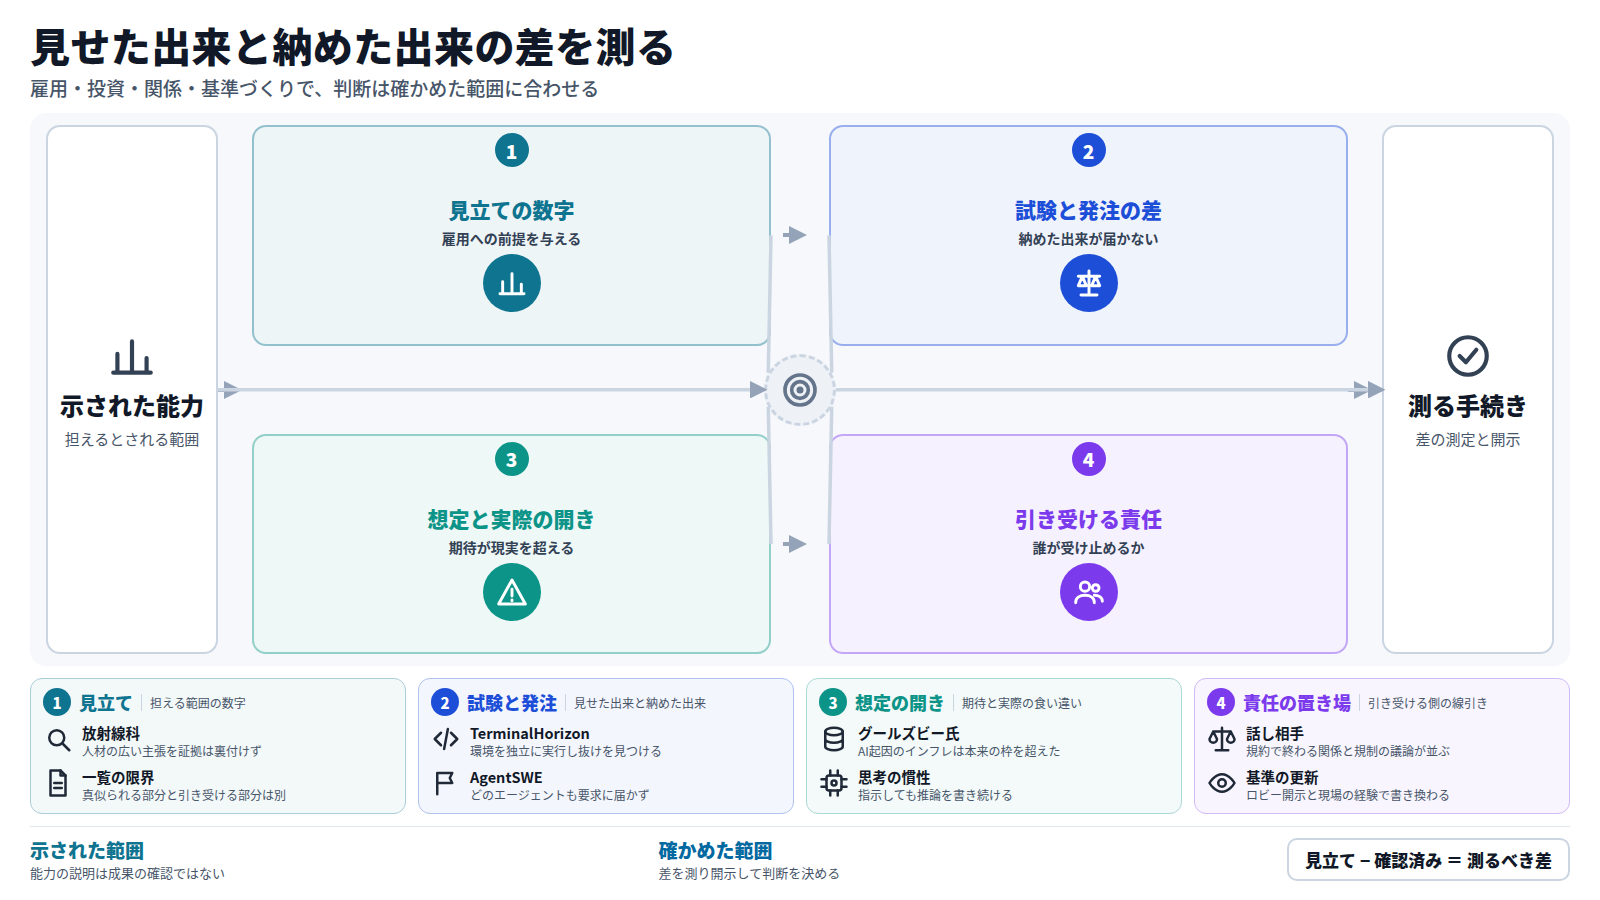Click the formula box 見立て − 確認済み = 測るべき差
The height and width of the screenshot is (900, 1600).
[x=1428, y=860]
